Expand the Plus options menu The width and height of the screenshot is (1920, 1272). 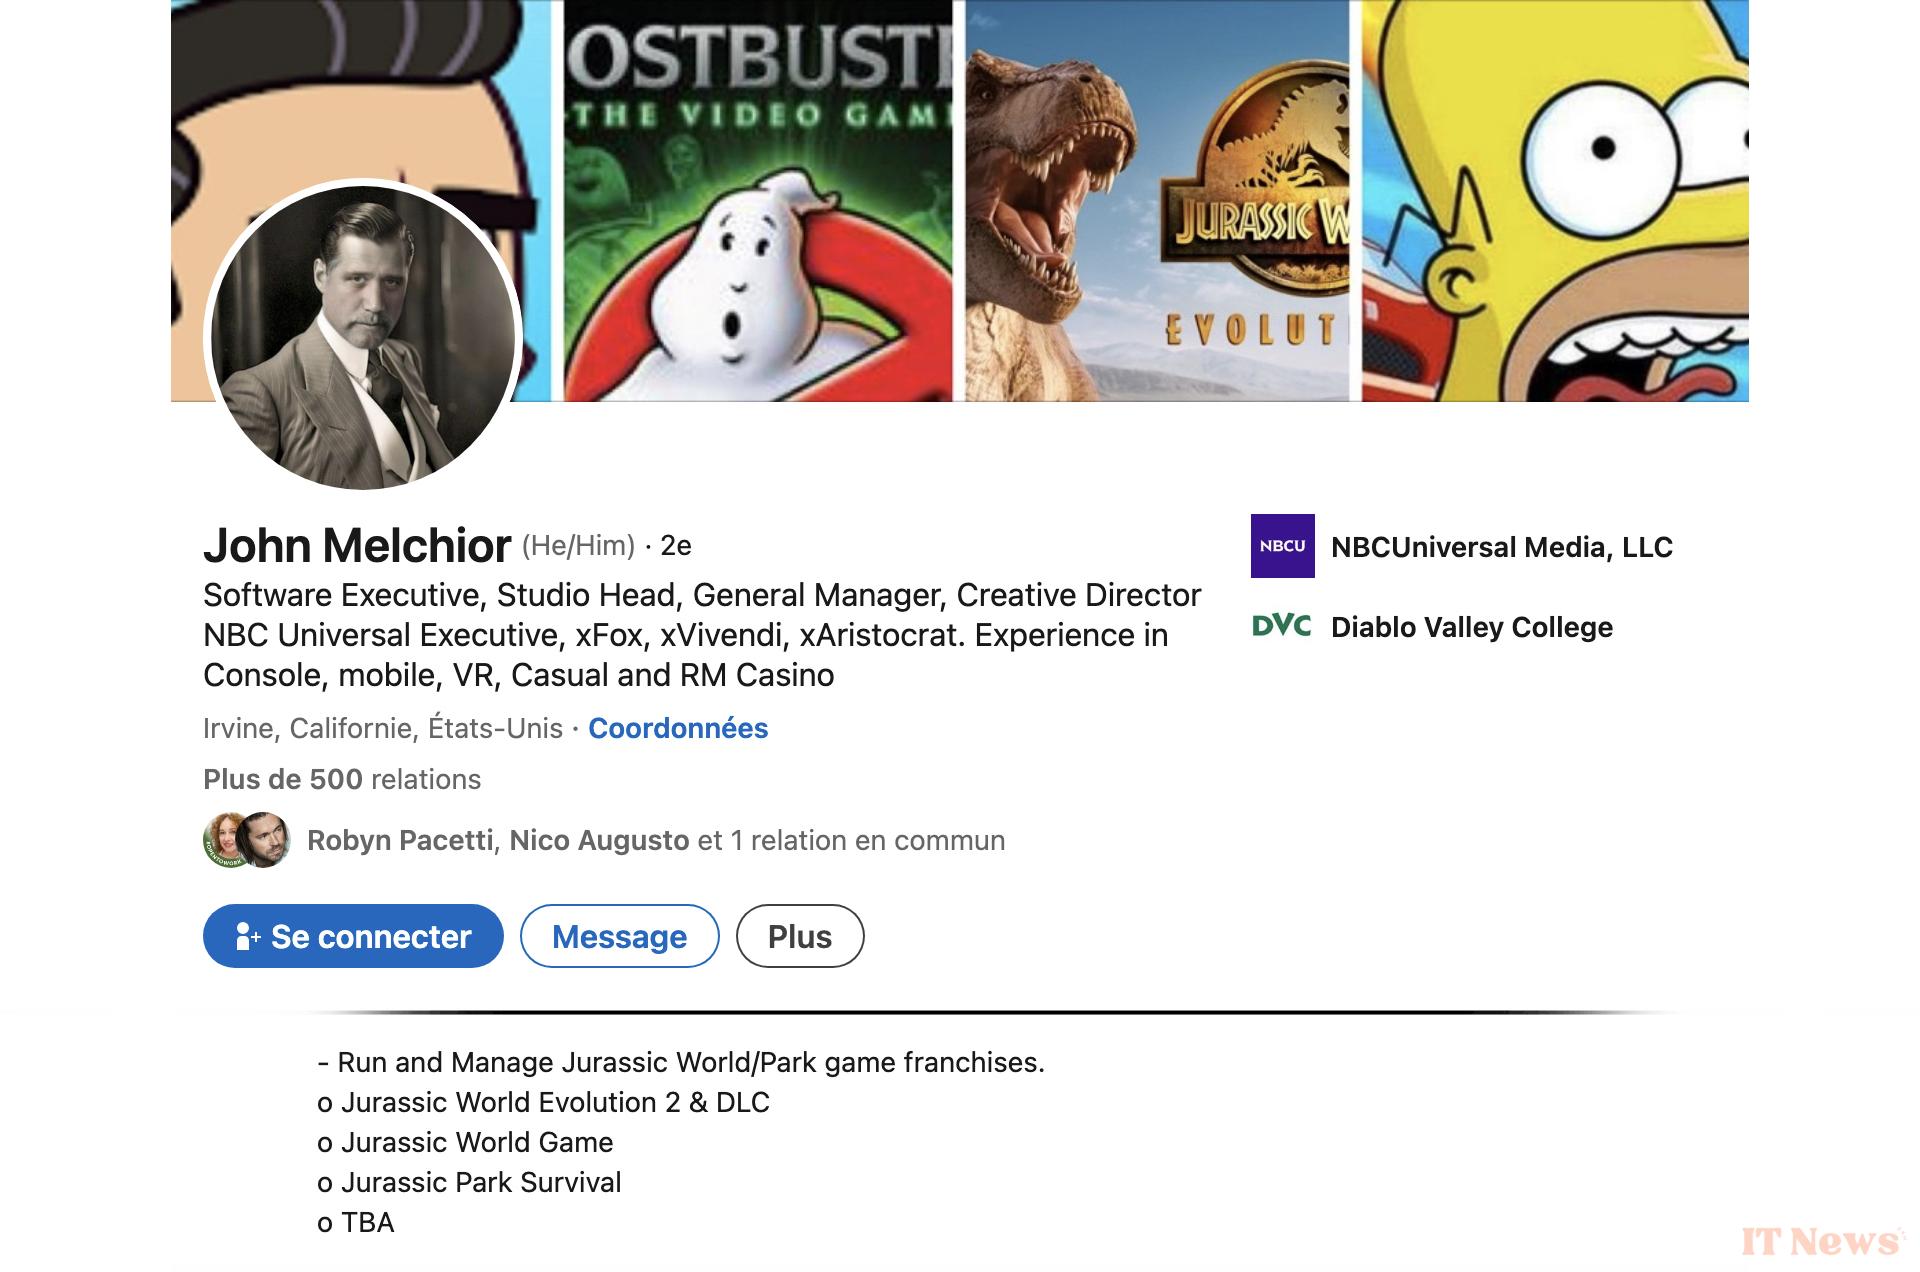(800, 936)
